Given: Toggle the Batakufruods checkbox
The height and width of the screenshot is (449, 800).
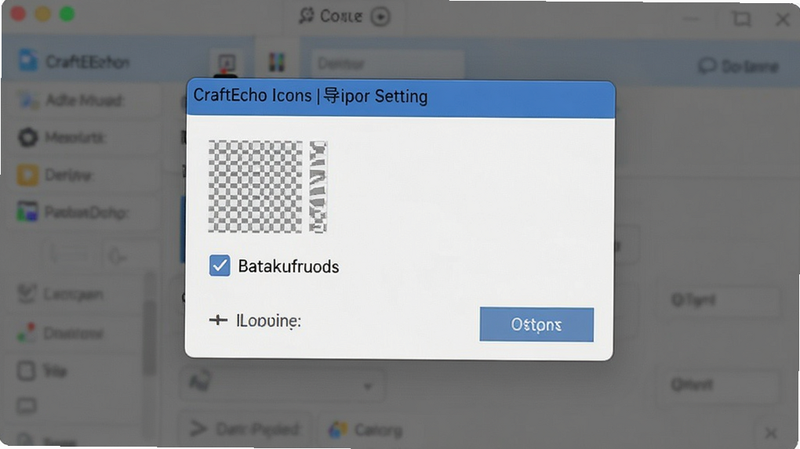Looking at the screenshot, I should 219,266.
